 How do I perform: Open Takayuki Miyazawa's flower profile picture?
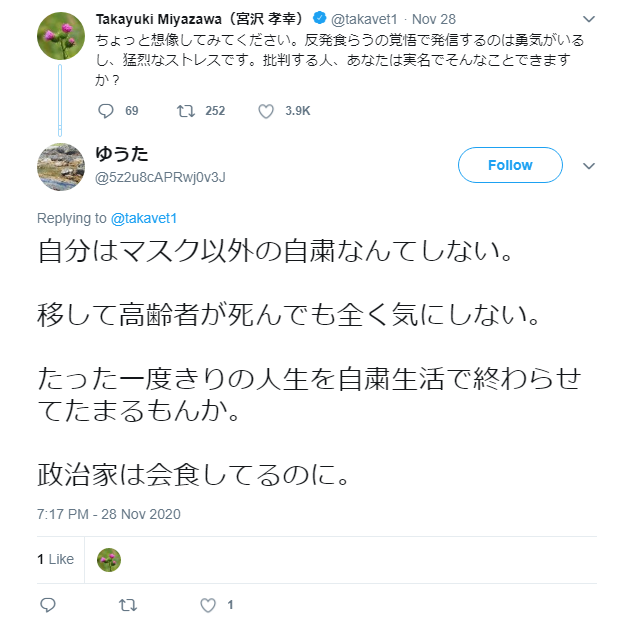(x=60, y=36)
